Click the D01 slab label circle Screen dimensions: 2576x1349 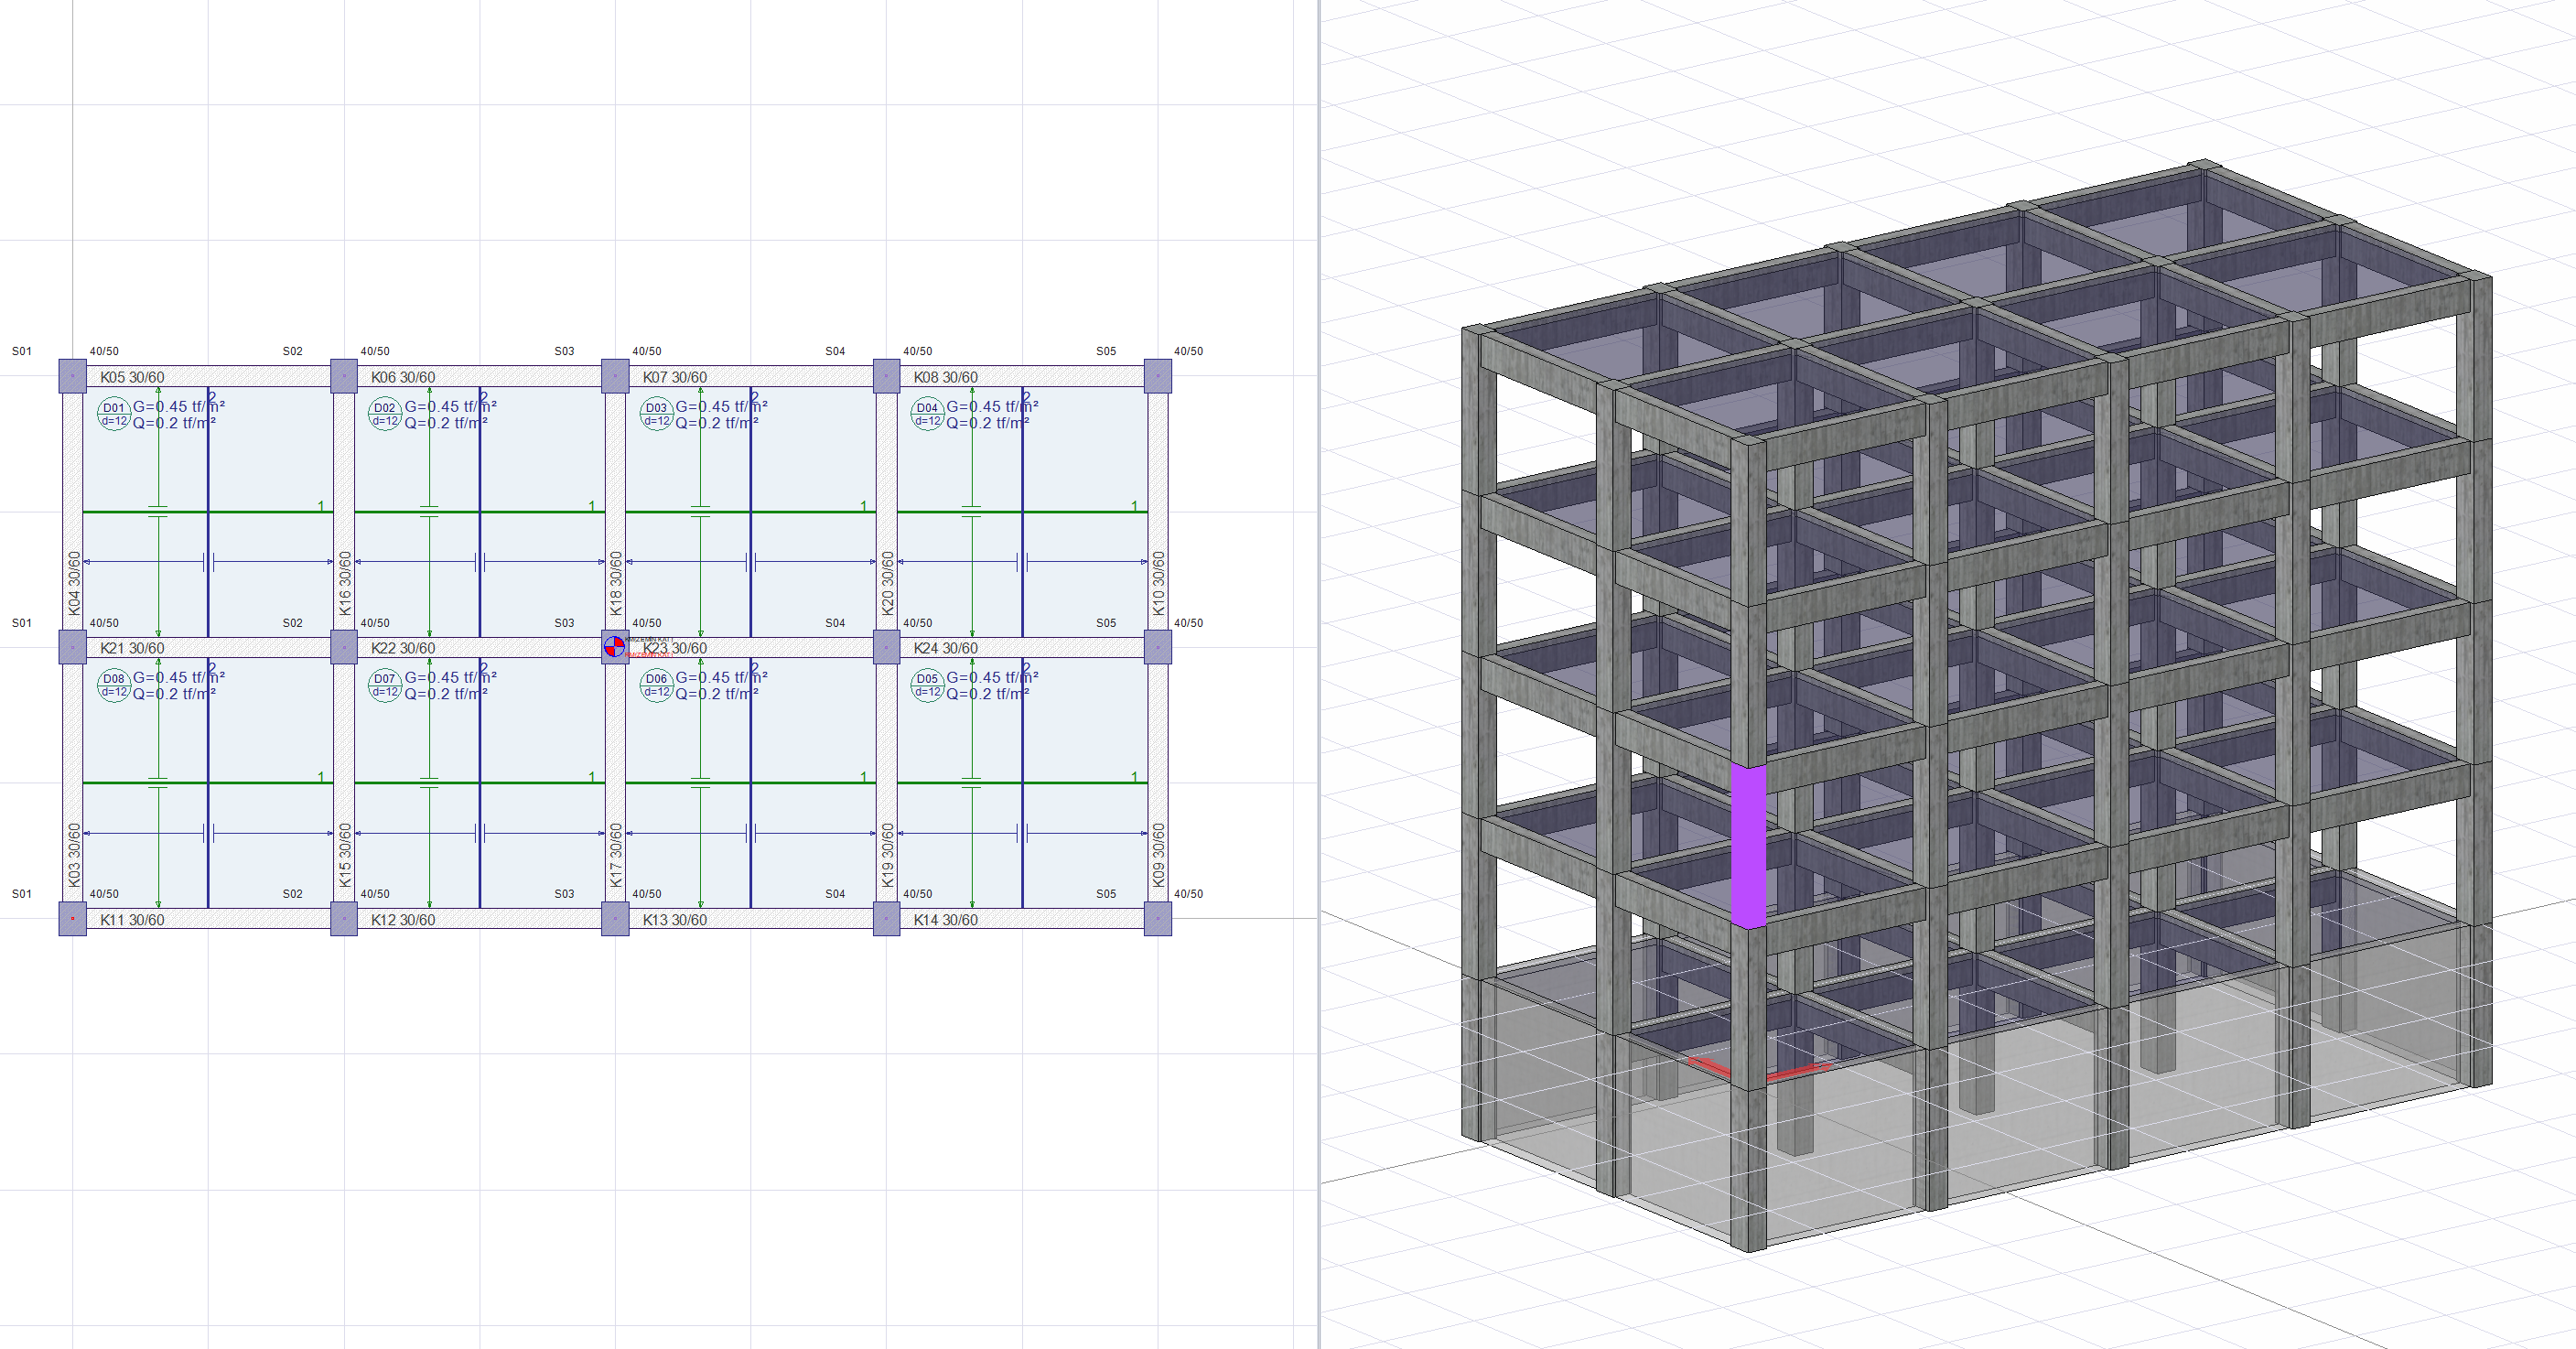pyautogui.click(x=114, y=414)
